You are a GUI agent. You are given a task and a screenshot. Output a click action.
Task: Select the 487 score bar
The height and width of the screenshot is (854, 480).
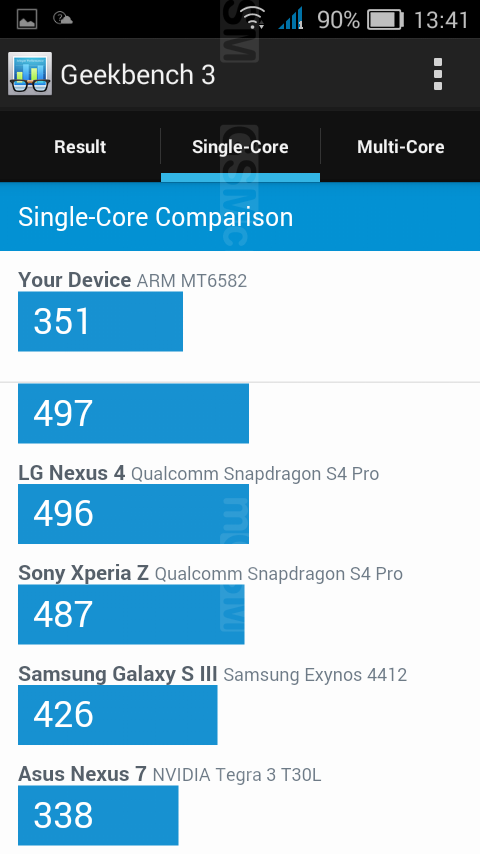point(131,614)
